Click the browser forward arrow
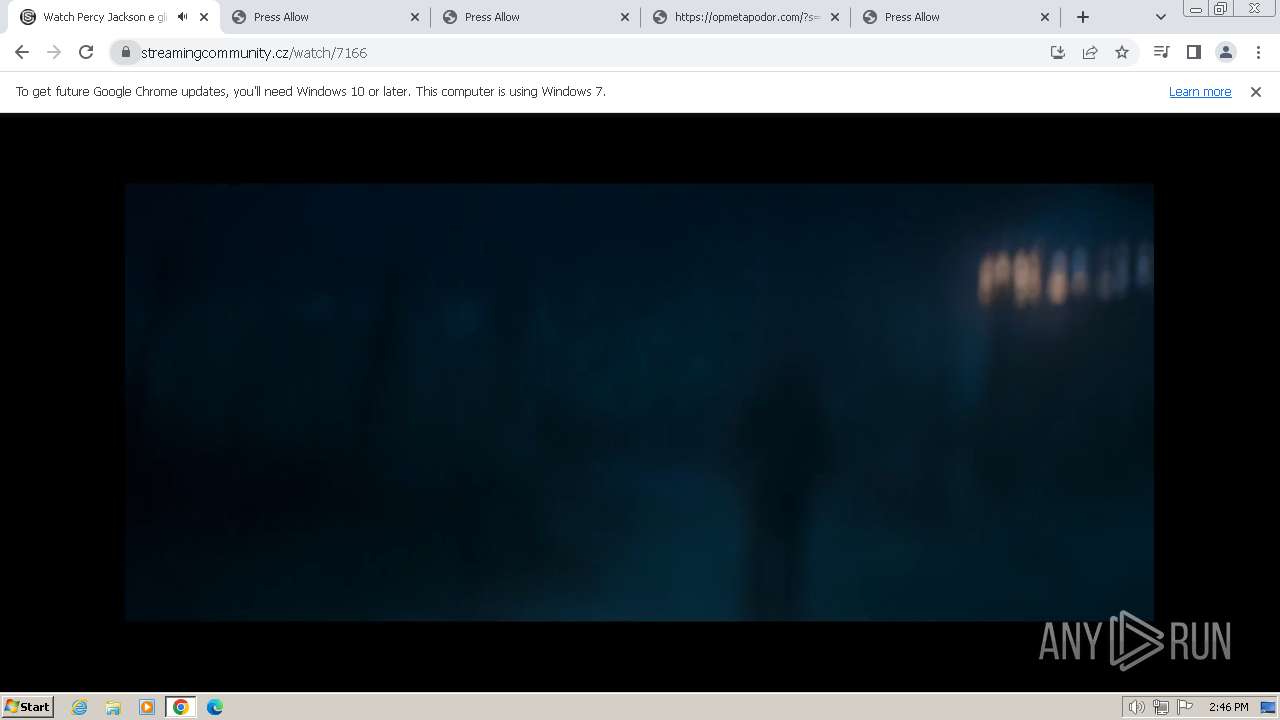1280x720 pixels. tap(54, 52)
